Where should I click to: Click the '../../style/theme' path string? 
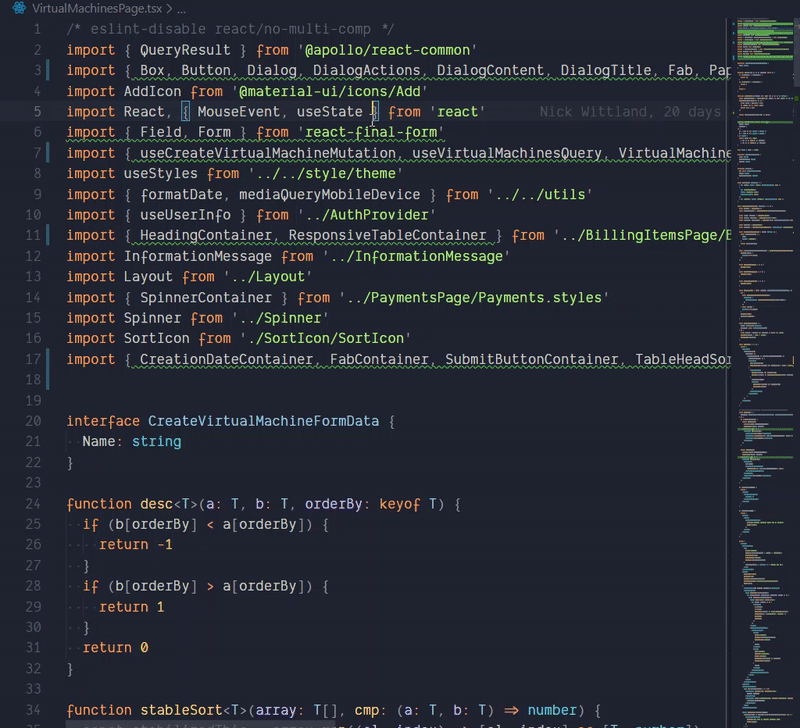pyautogui.click(x=326, y=173)
